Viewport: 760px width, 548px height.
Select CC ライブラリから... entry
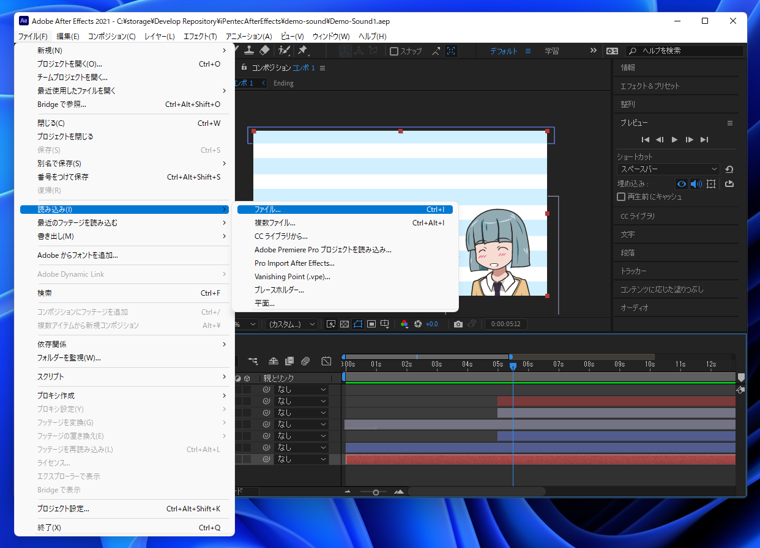345,236
